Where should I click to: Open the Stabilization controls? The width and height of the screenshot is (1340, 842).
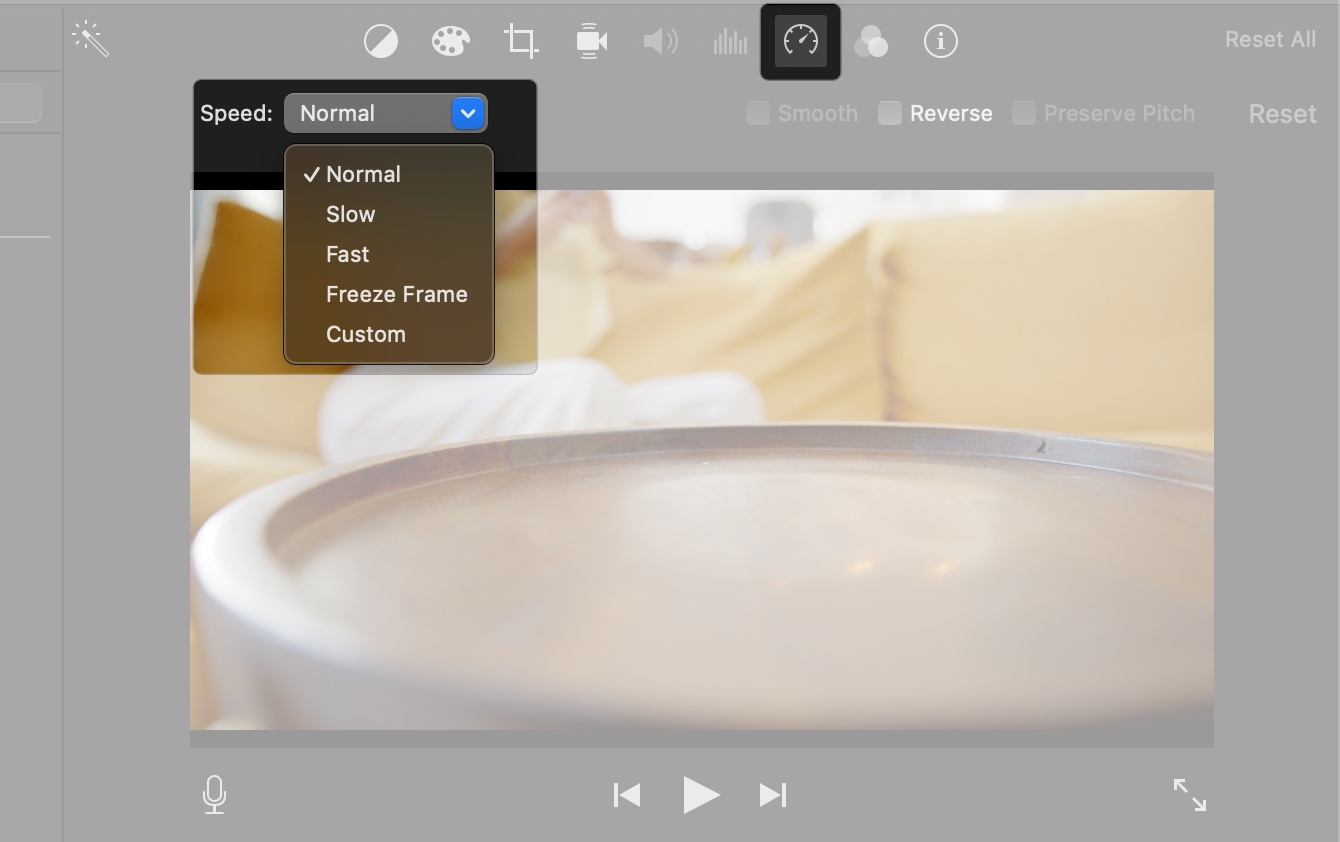point(590,41)
